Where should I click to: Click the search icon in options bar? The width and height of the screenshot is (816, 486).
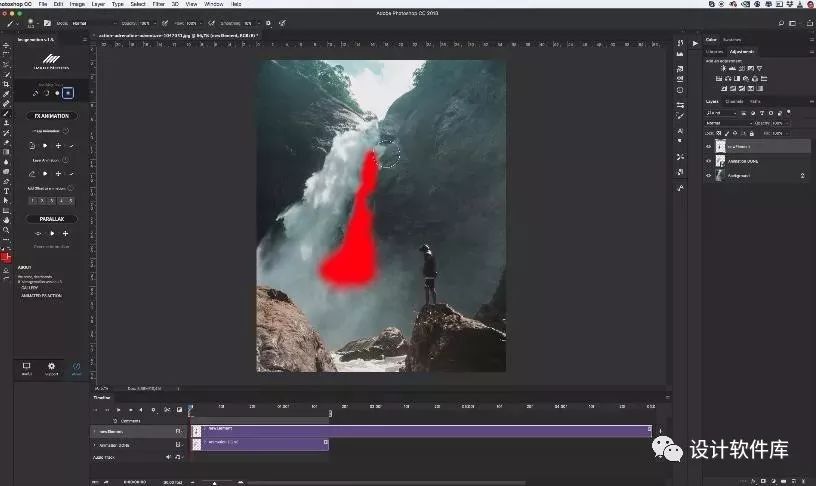tap(781, 23)
